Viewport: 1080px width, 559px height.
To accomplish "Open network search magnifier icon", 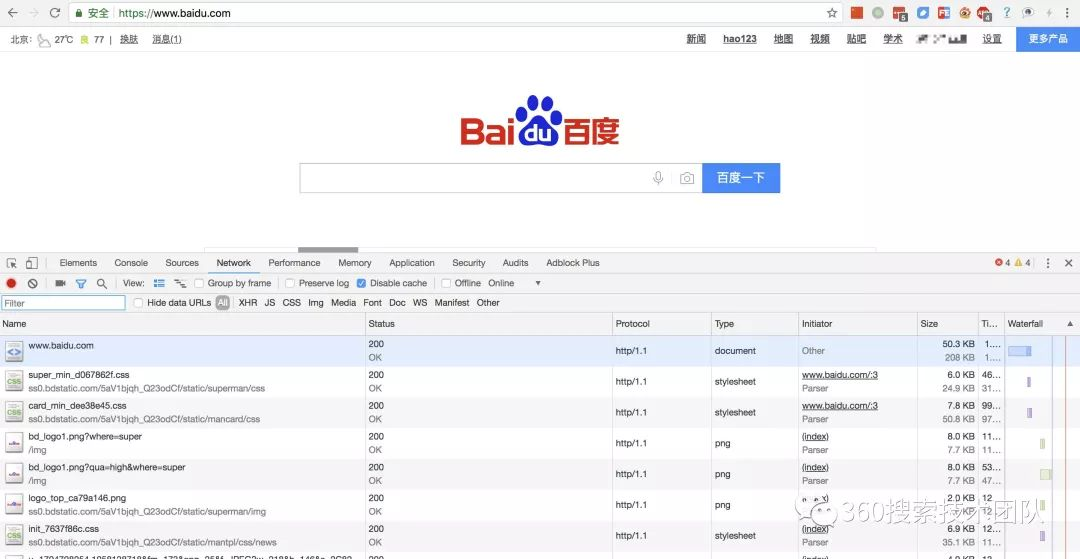I will coord(102,283).
